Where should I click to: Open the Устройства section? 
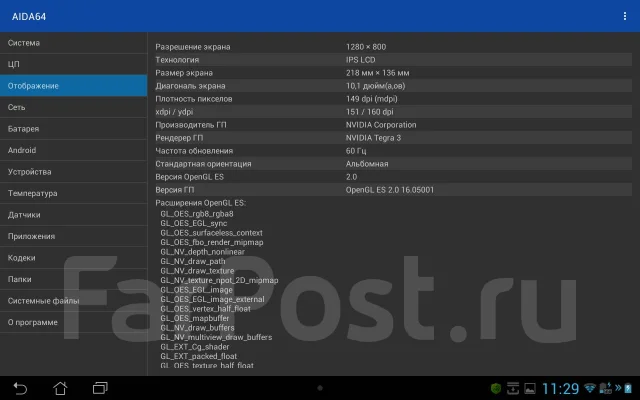73,172
